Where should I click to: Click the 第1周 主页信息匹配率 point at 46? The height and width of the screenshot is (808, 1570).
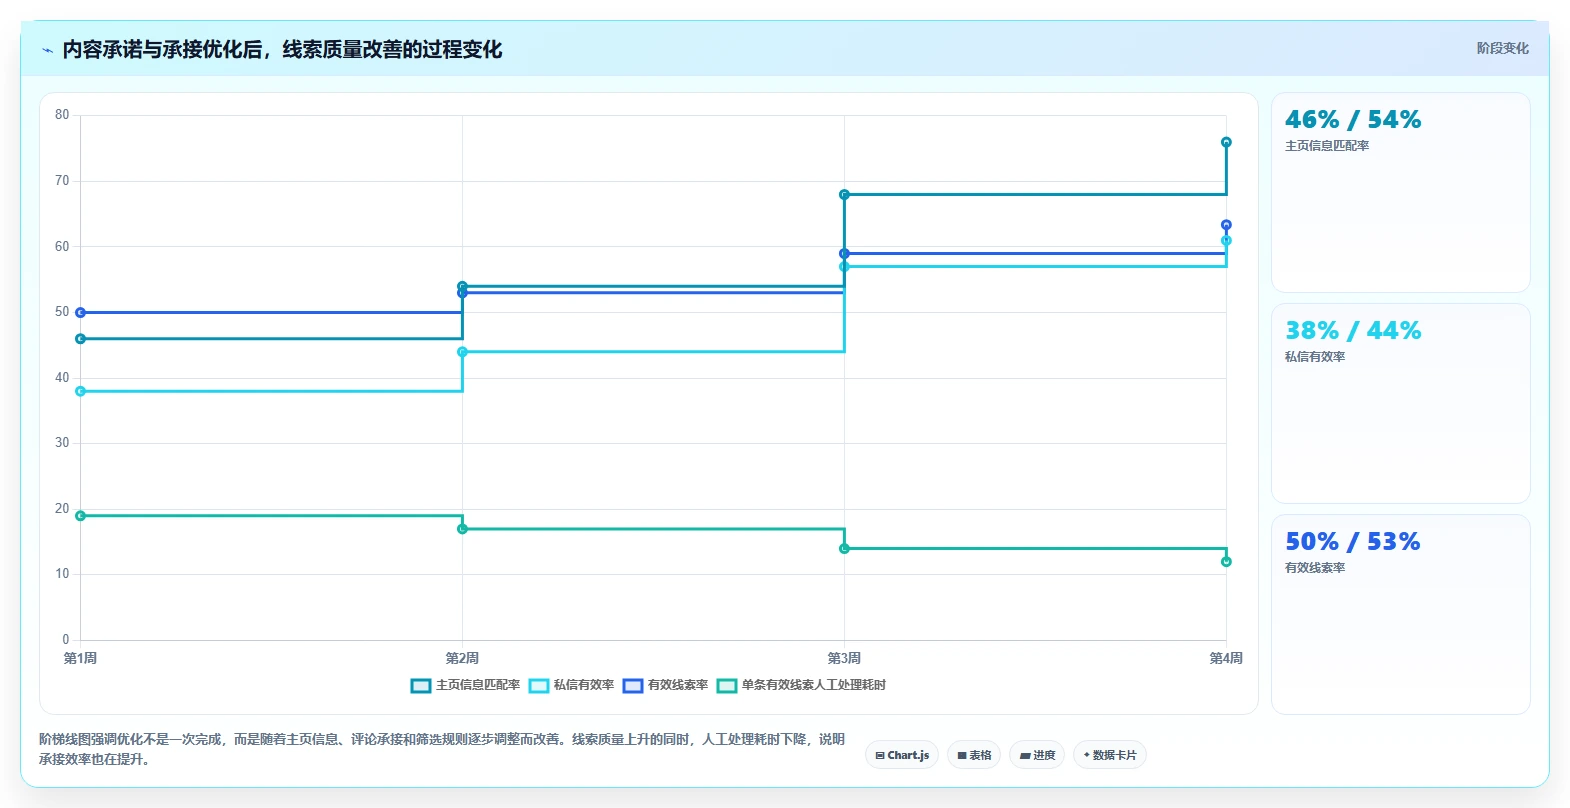tap(80, 339)
